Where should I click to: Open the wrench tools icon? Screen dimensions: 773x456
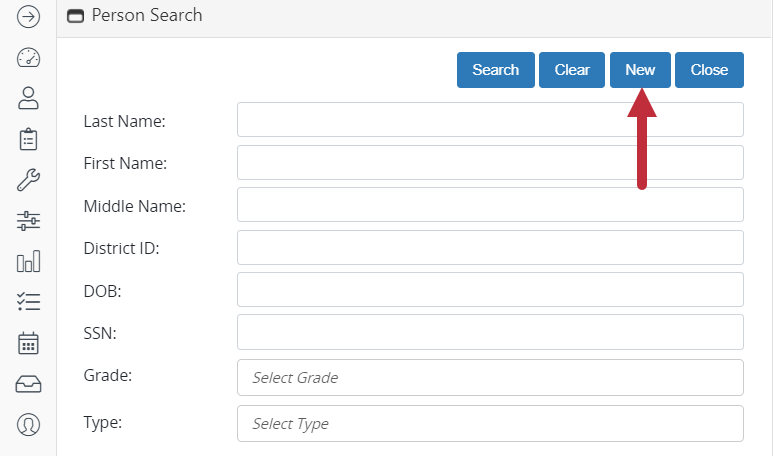click(x=28, y=179)
